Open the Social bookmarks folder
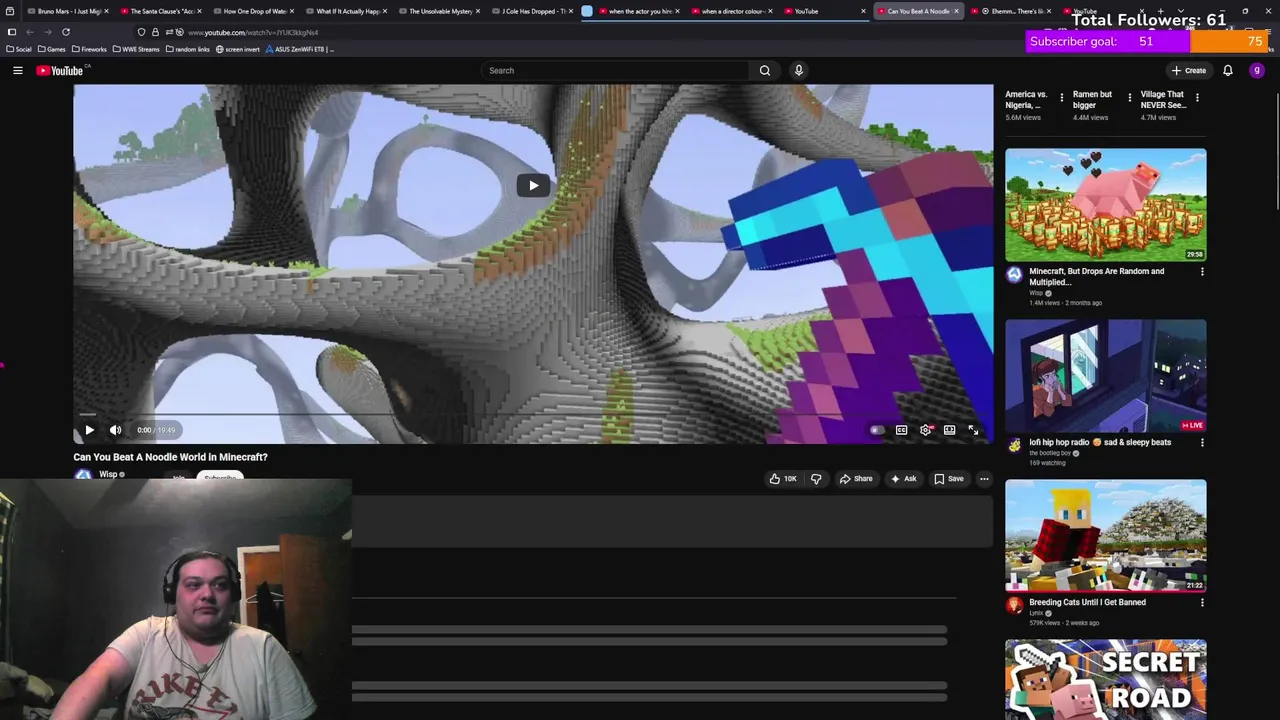This screenshot has height=720, width=1280. click(x=19, y=49)
